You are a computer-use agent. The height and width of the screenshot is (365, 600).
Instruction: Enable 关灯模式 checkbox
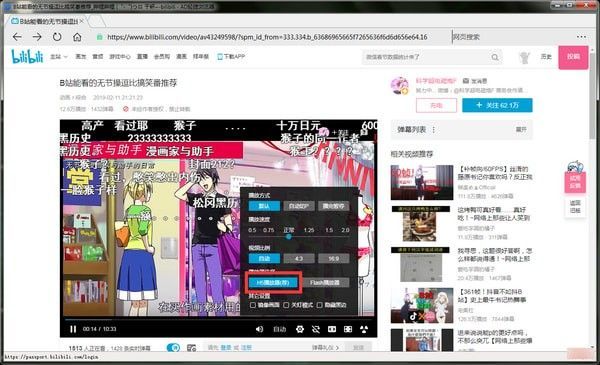[x=286, y=305]
